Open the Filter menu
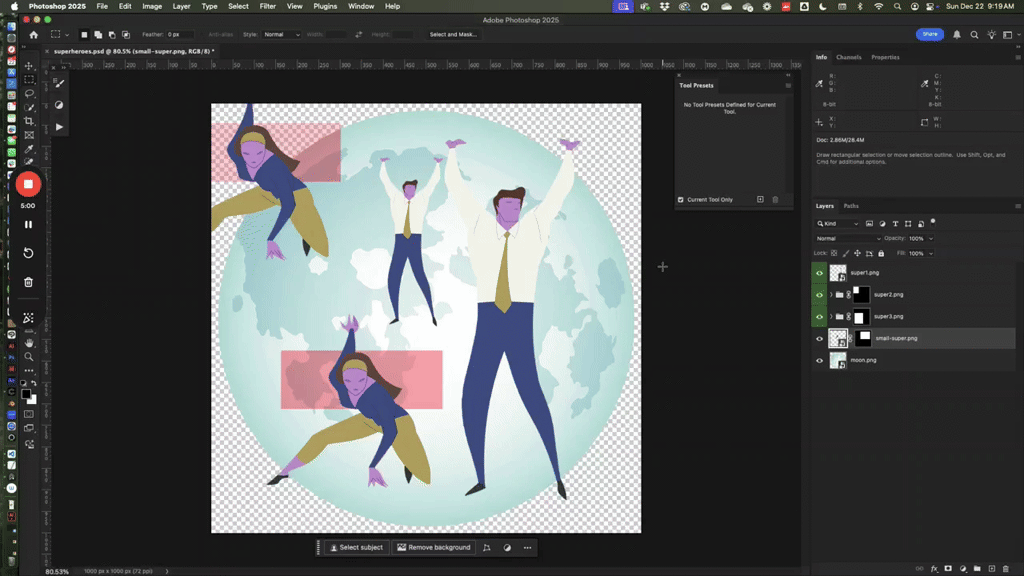1024x576 pixels. tap(267, 6)
